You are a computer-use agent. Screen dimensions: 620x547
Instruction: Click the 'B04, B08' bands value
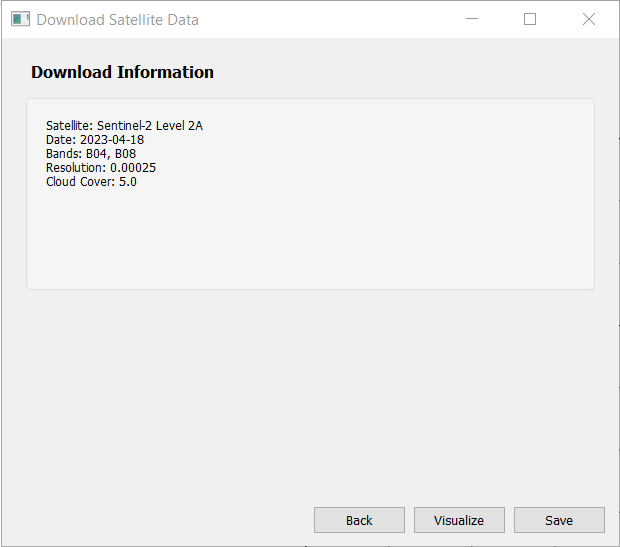click(x=110, y=154)
